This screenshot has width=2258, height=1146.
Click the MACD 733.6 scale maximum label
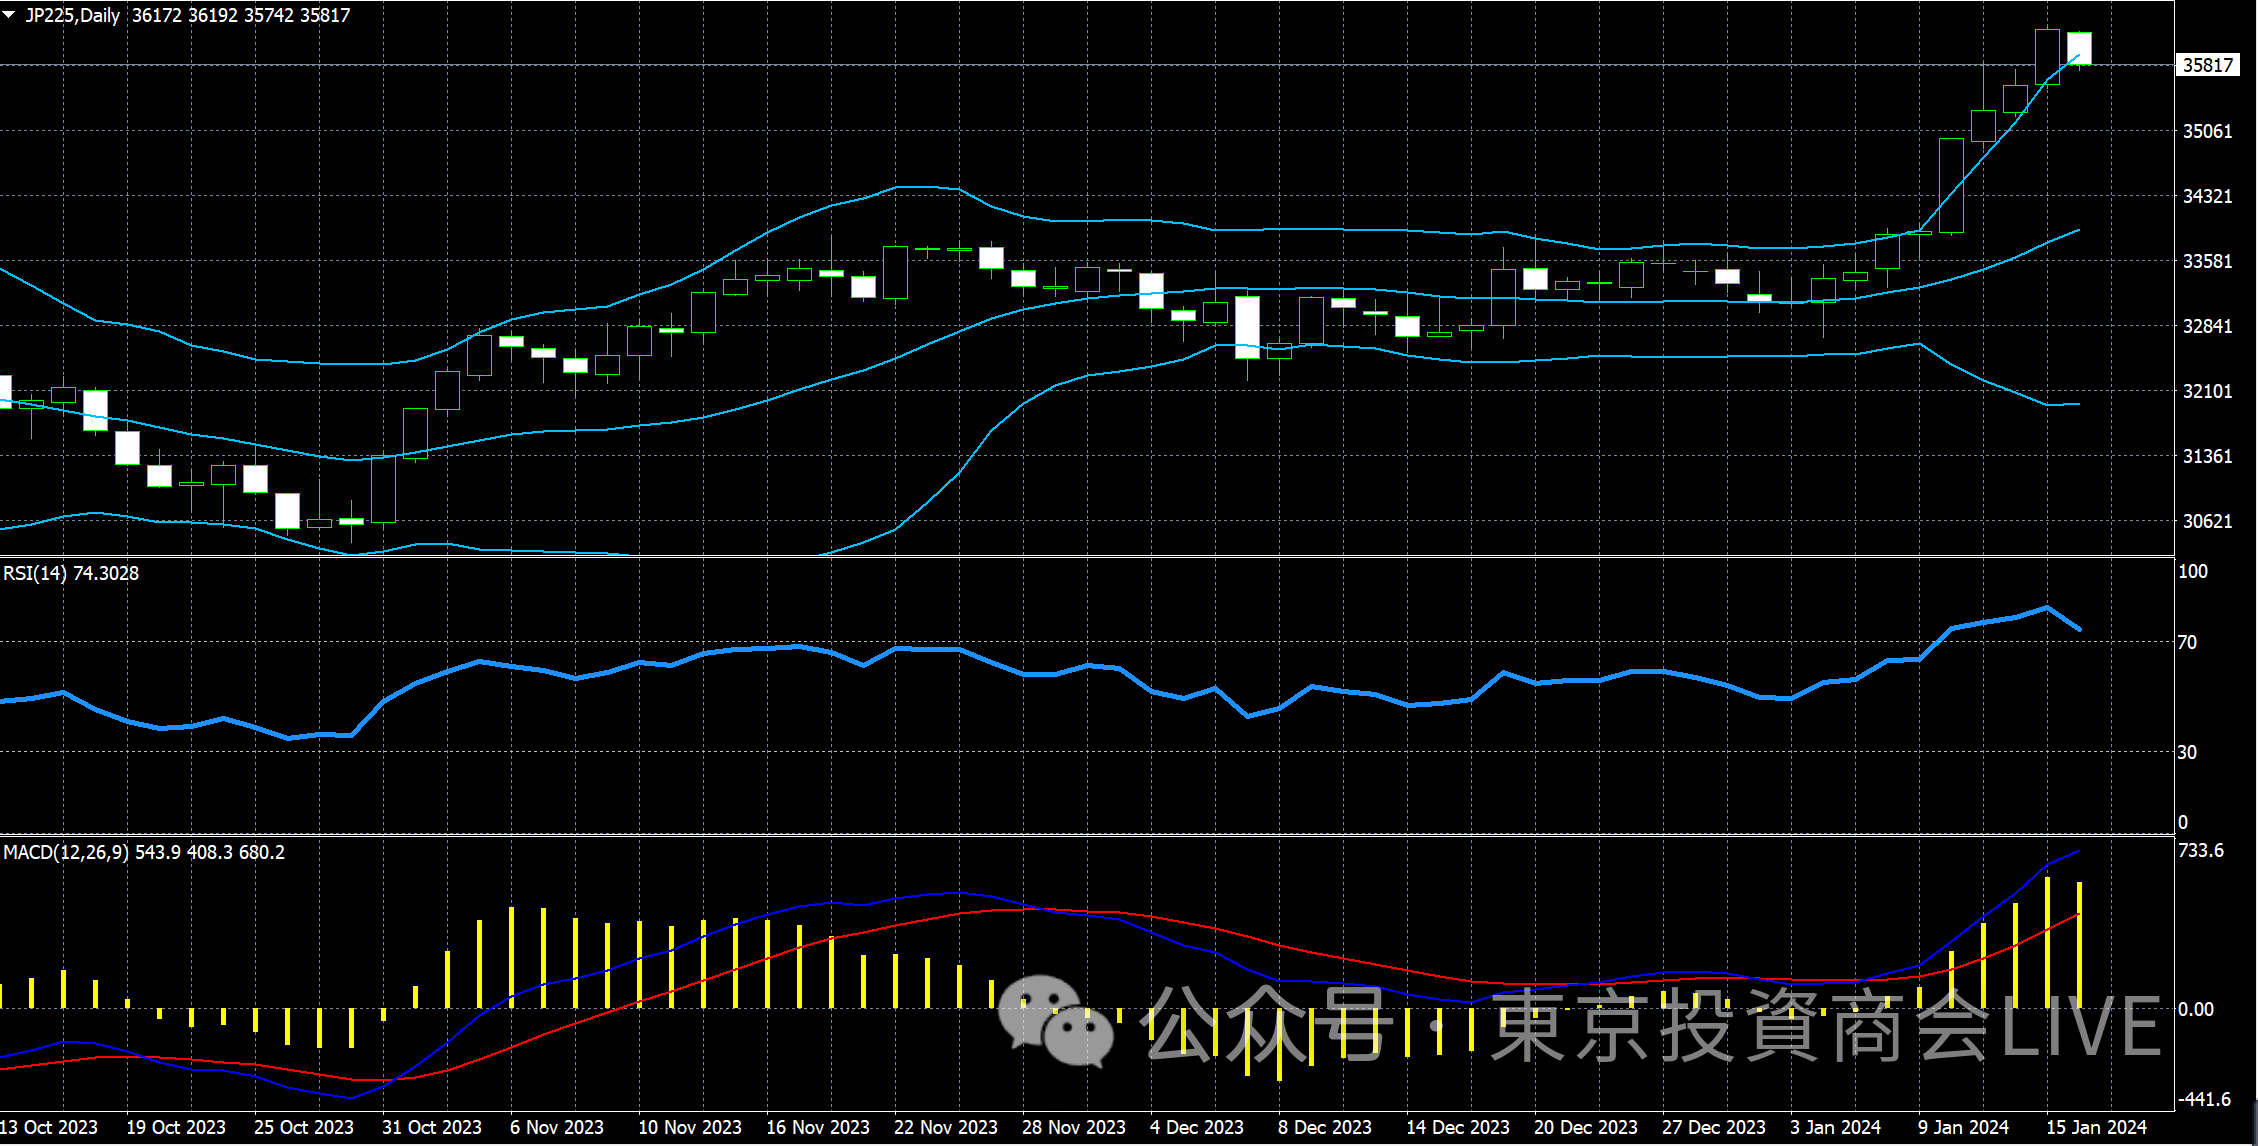pyautogui.click(x=2200, y=850)
